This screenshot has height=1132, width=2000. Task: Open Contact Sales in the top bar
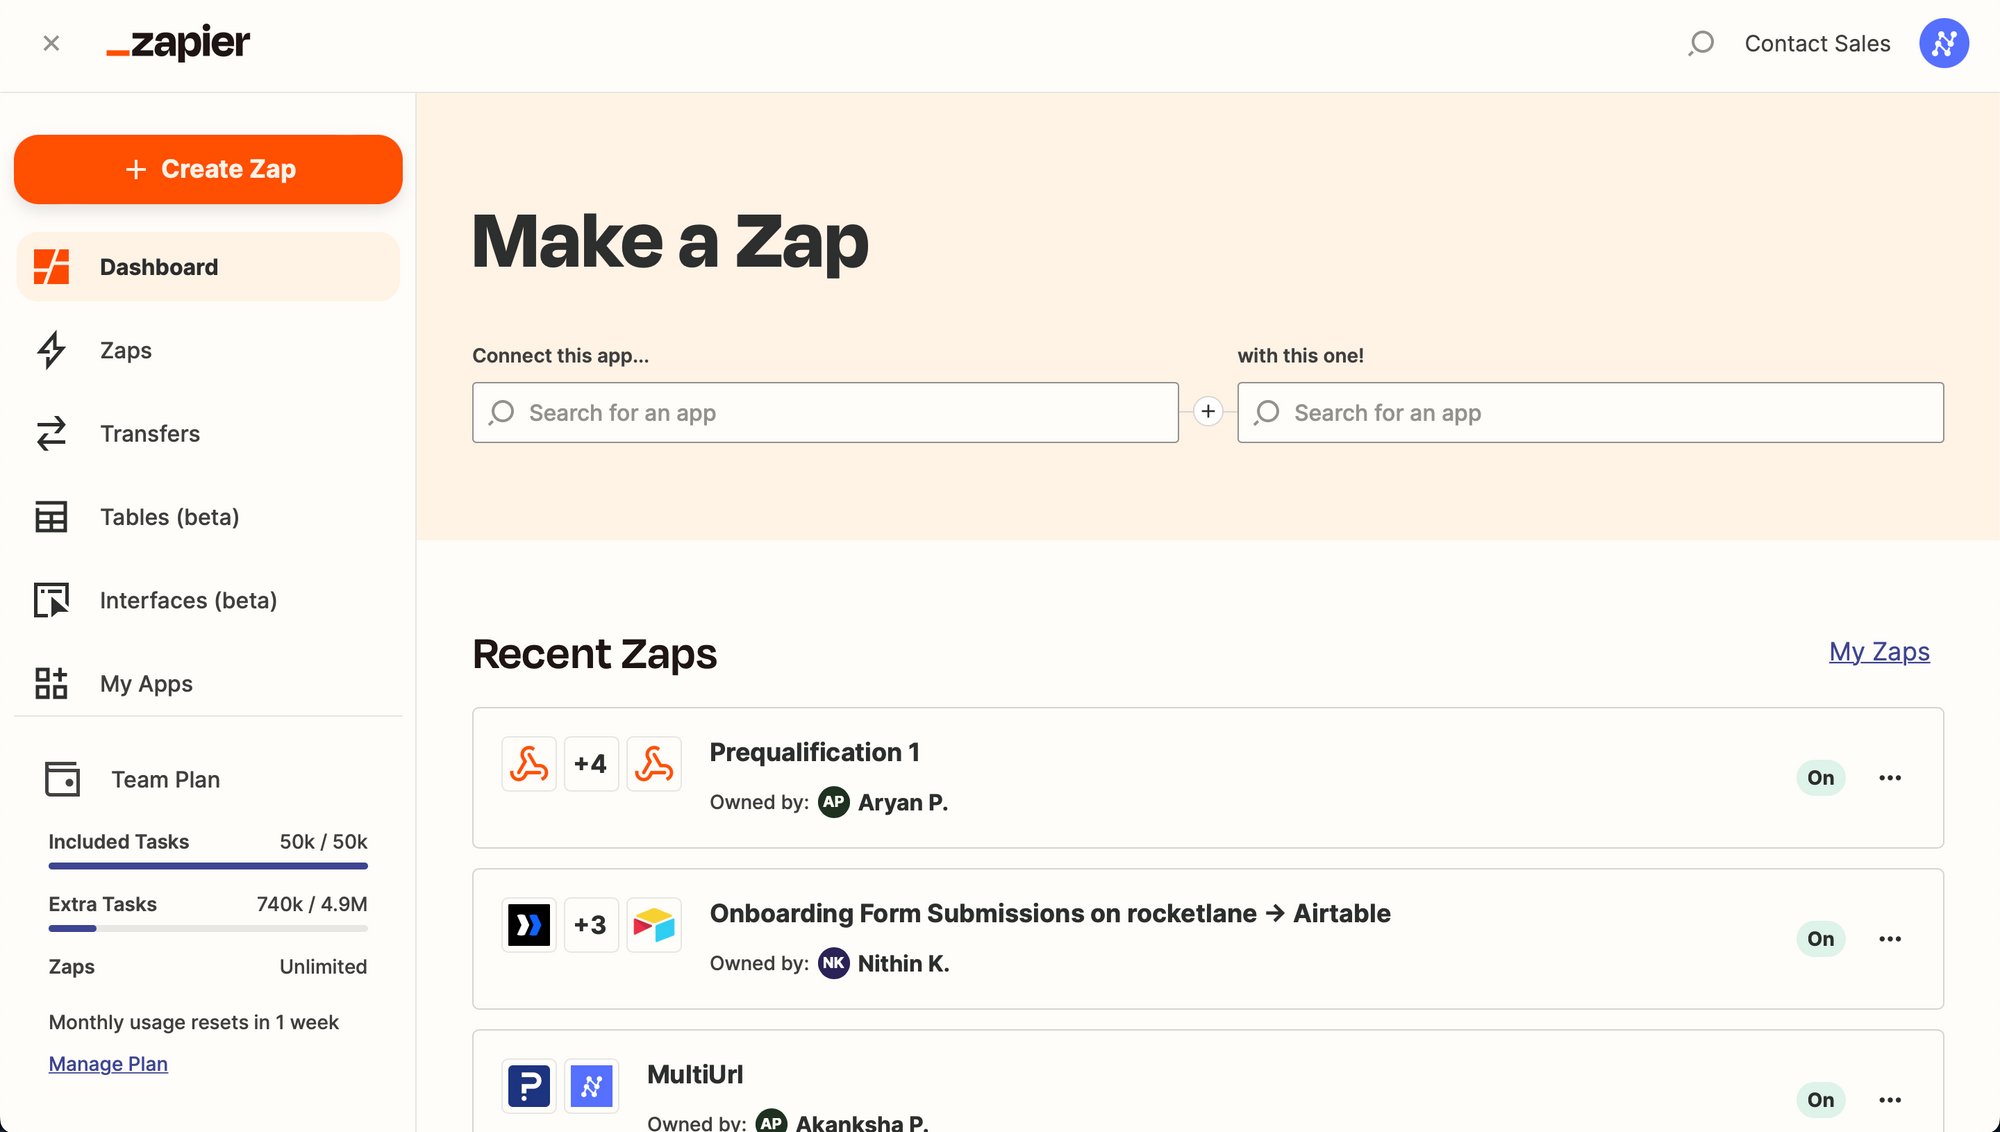(x=1818, y=43)
